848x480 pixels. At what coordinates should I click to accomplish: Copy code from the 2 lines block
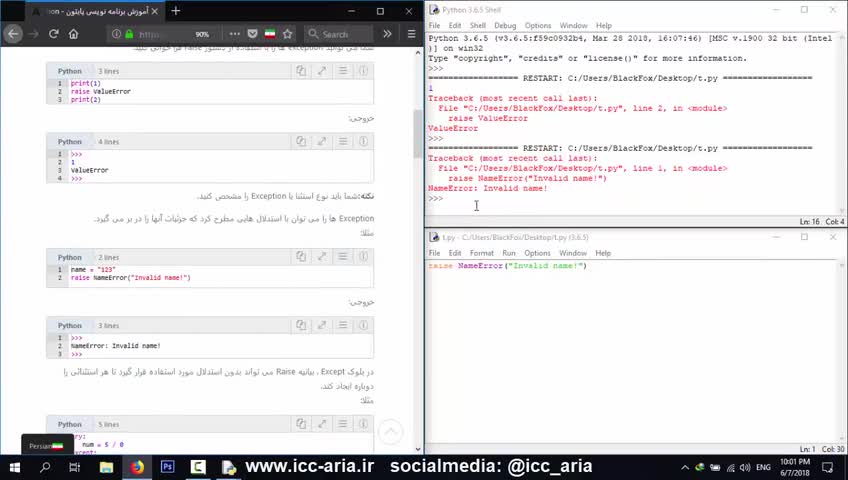(x=301, y=257)
